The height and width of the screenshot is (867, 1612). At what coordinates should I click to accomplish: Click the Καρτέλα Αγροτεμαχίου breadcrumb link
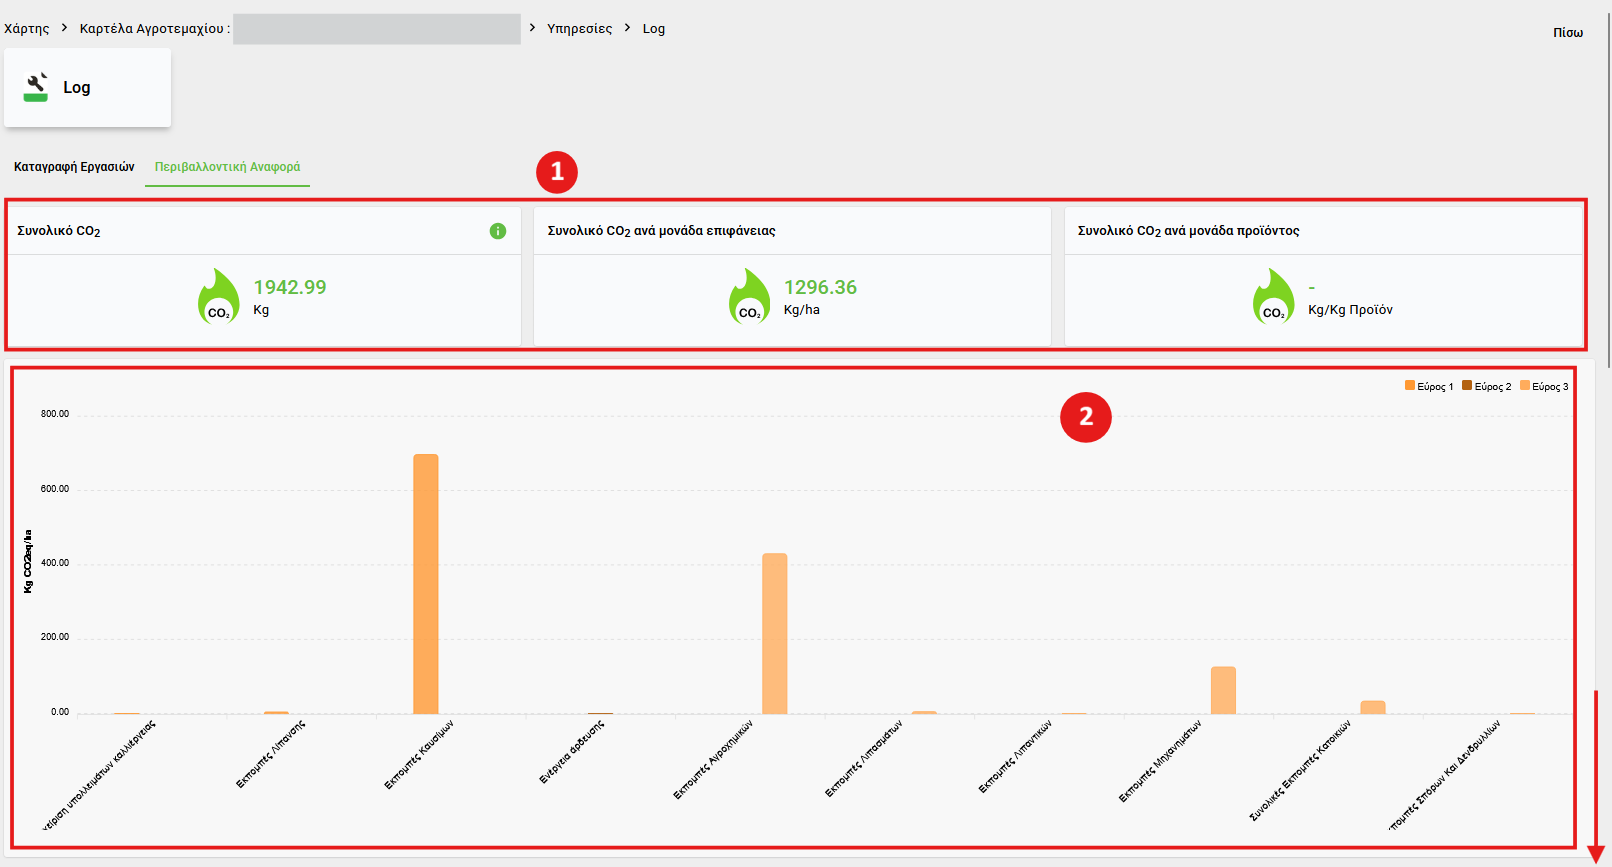(154, 28)
